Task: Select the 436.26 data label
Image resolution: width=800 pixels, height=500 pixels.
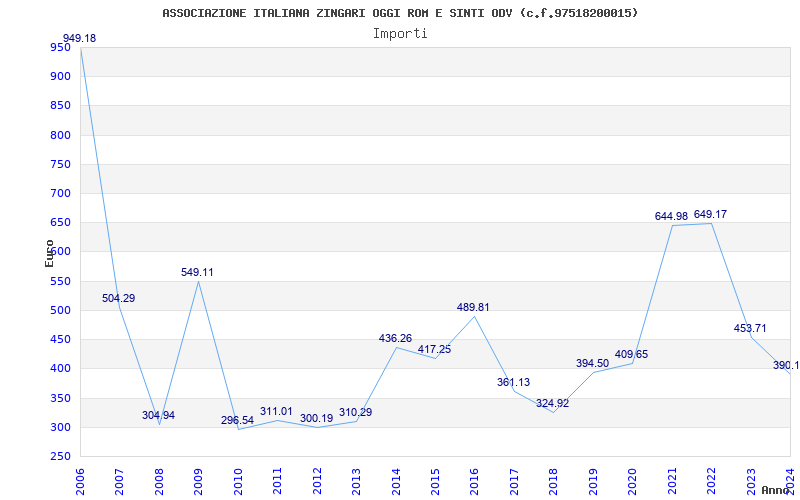Action: [395, 338]
